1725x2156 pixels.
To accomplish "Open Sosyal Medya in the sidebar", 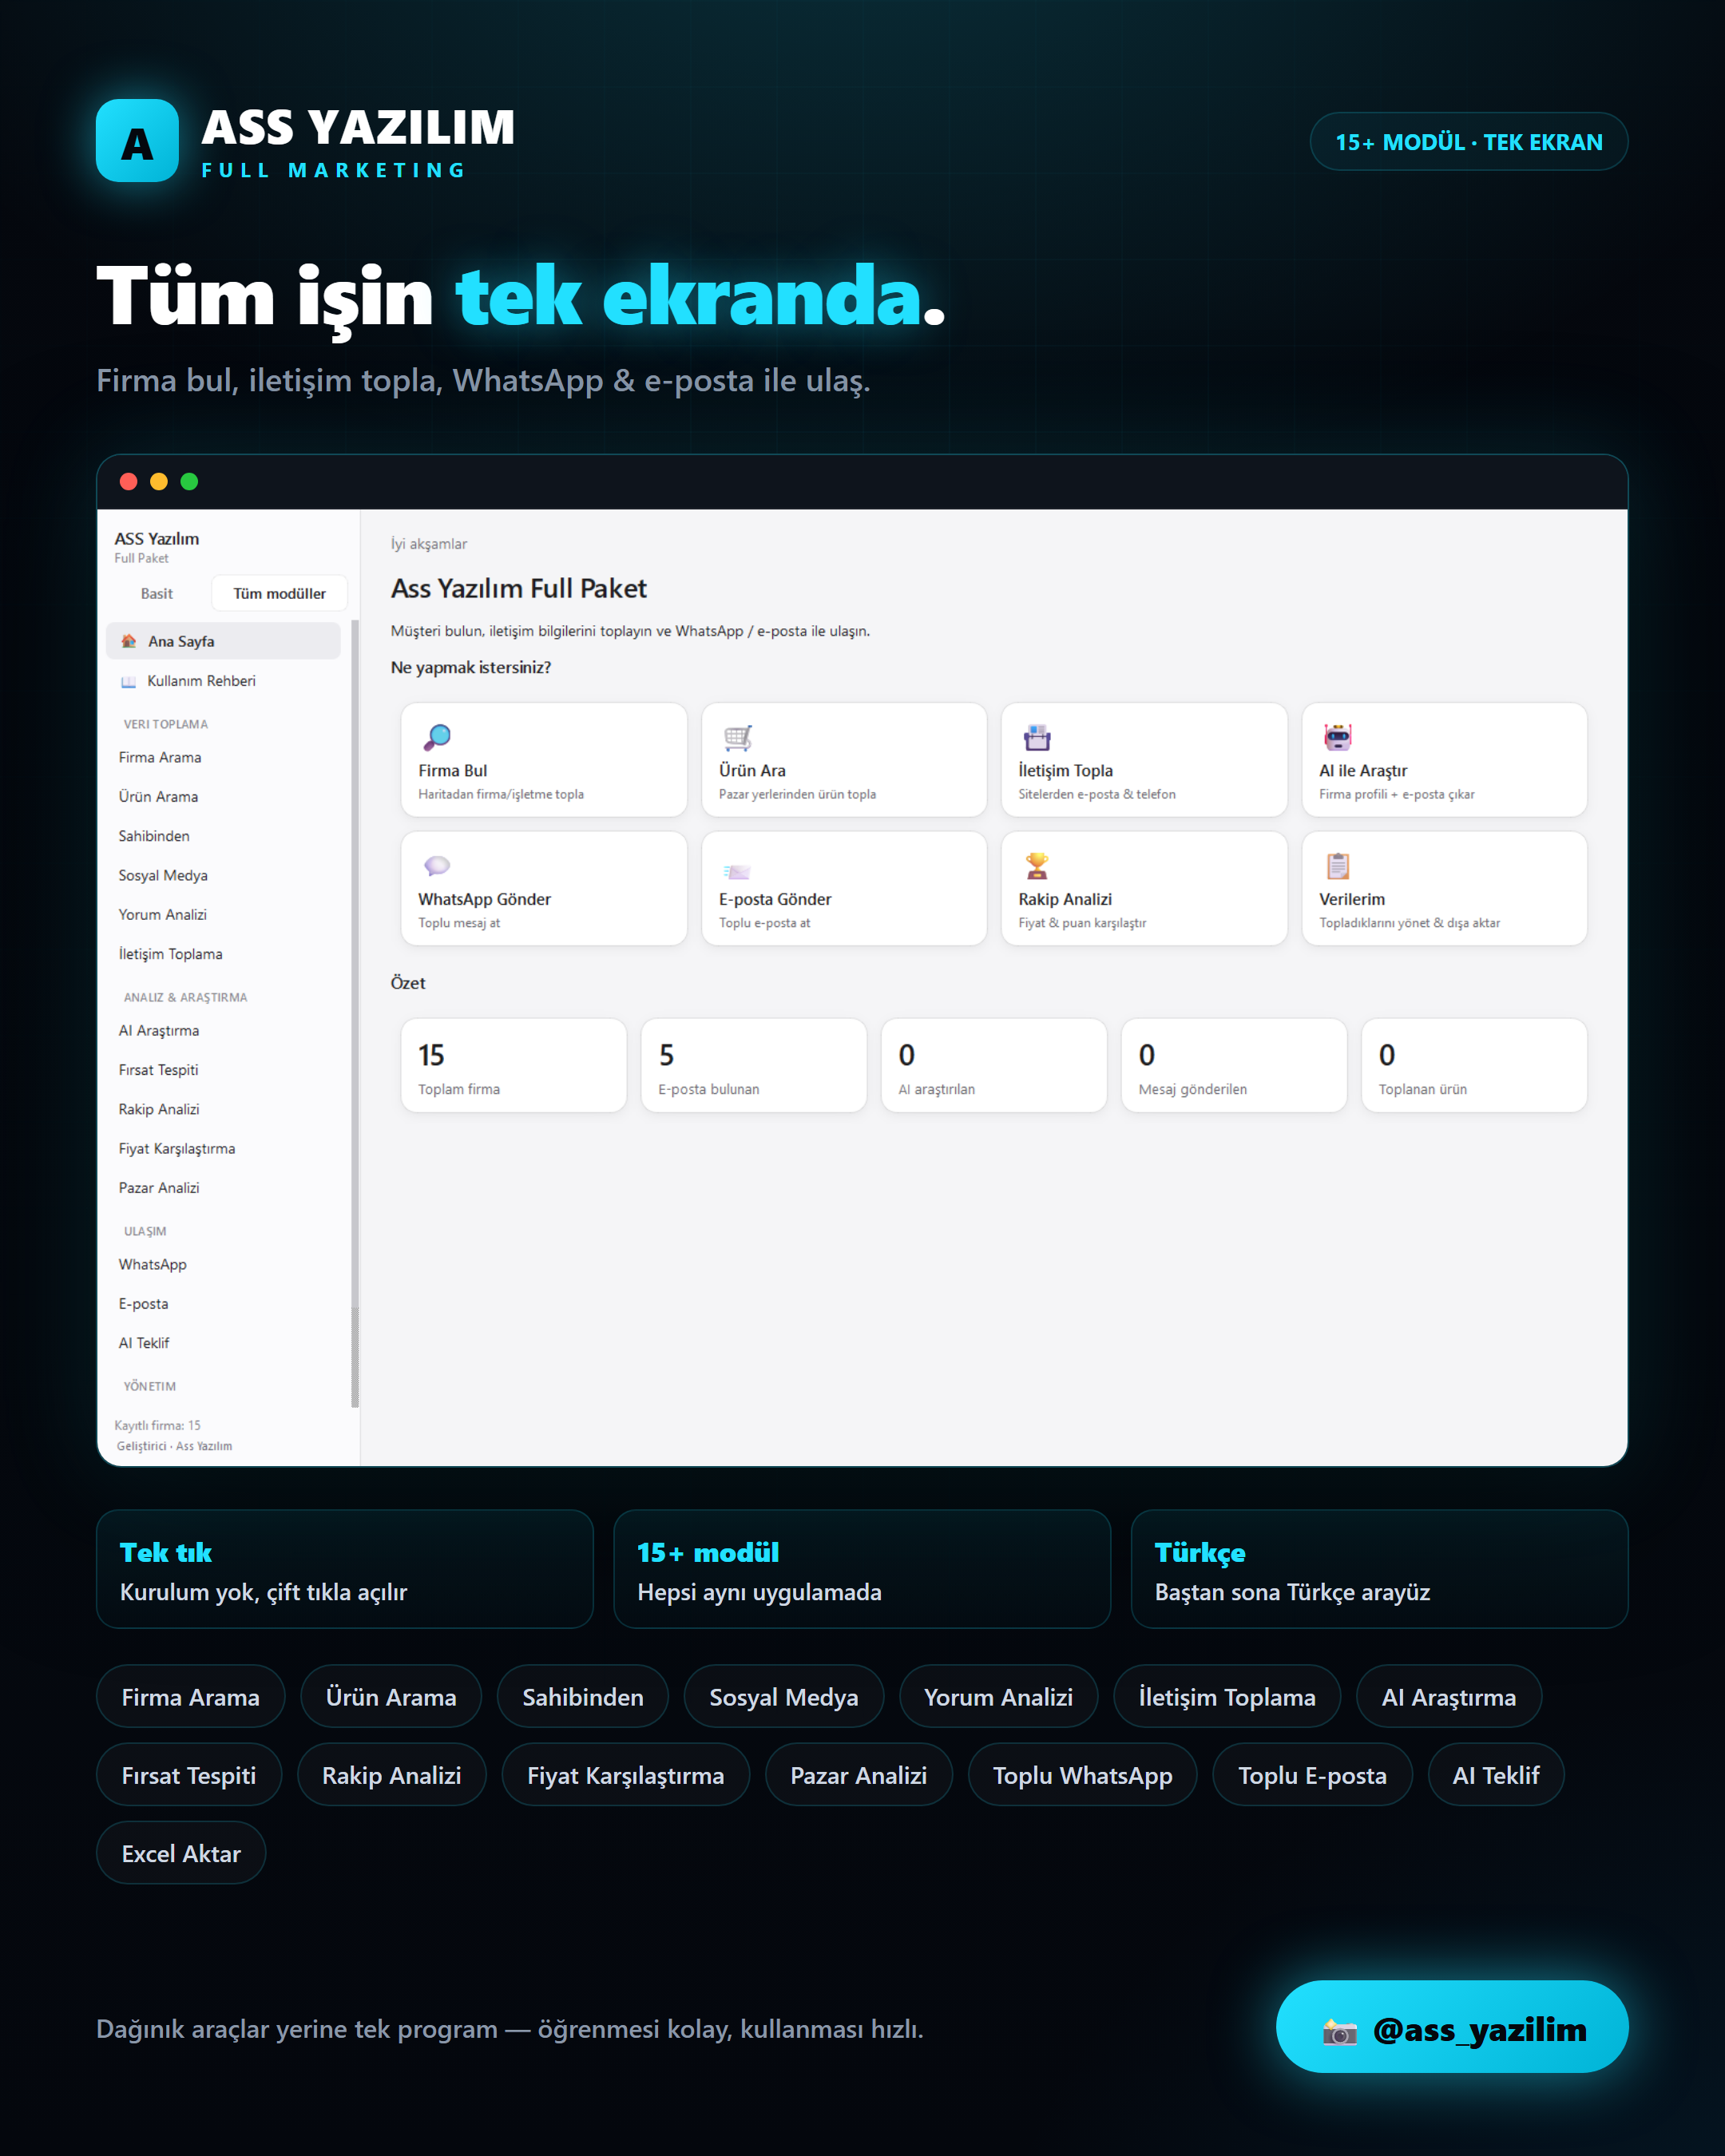I will point(163,875).
